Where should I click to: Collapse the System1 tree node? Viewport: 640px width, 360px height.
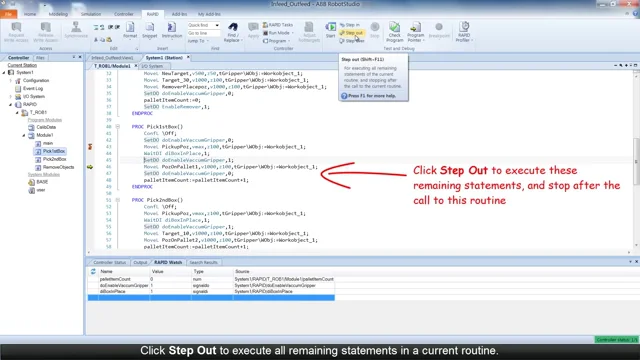pyautogui.click(x=4, y=72)
